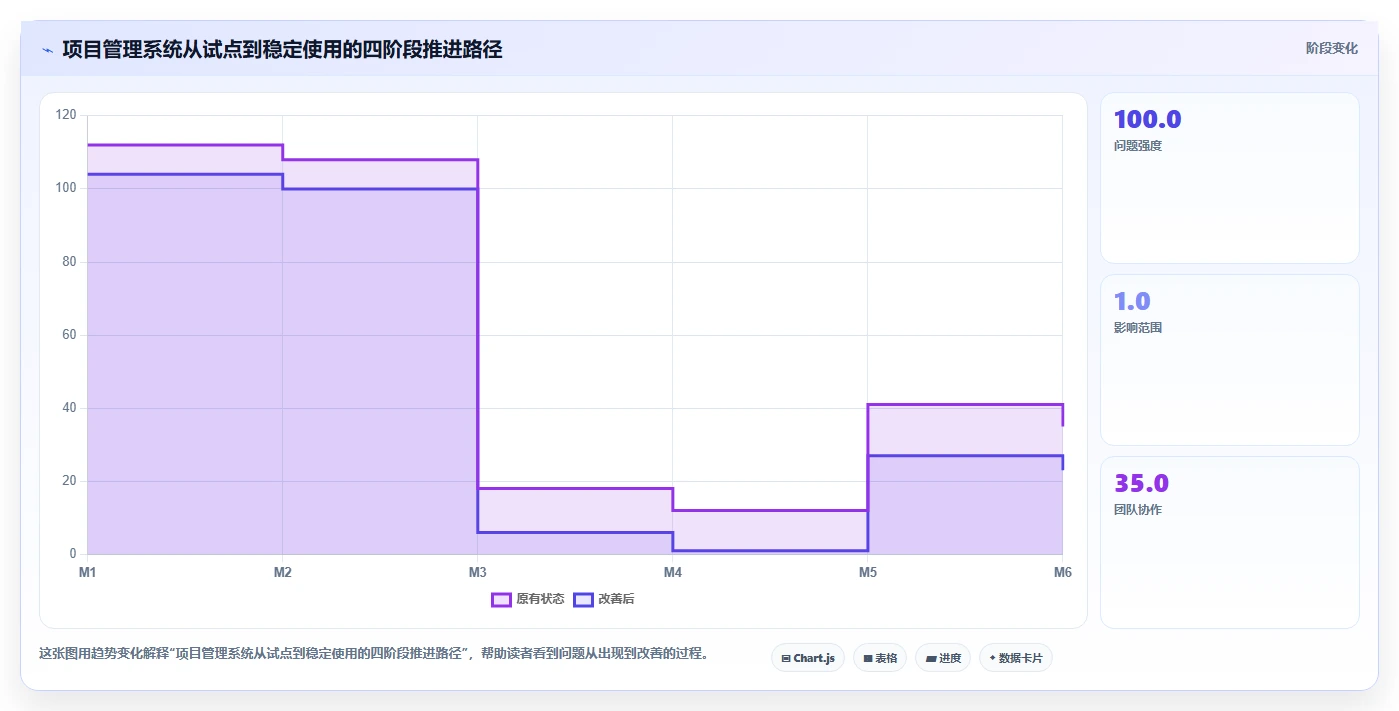Toggle the 原有状态 legend series
The width and height of the screenshot is (1399, 711).
[528, 599]
